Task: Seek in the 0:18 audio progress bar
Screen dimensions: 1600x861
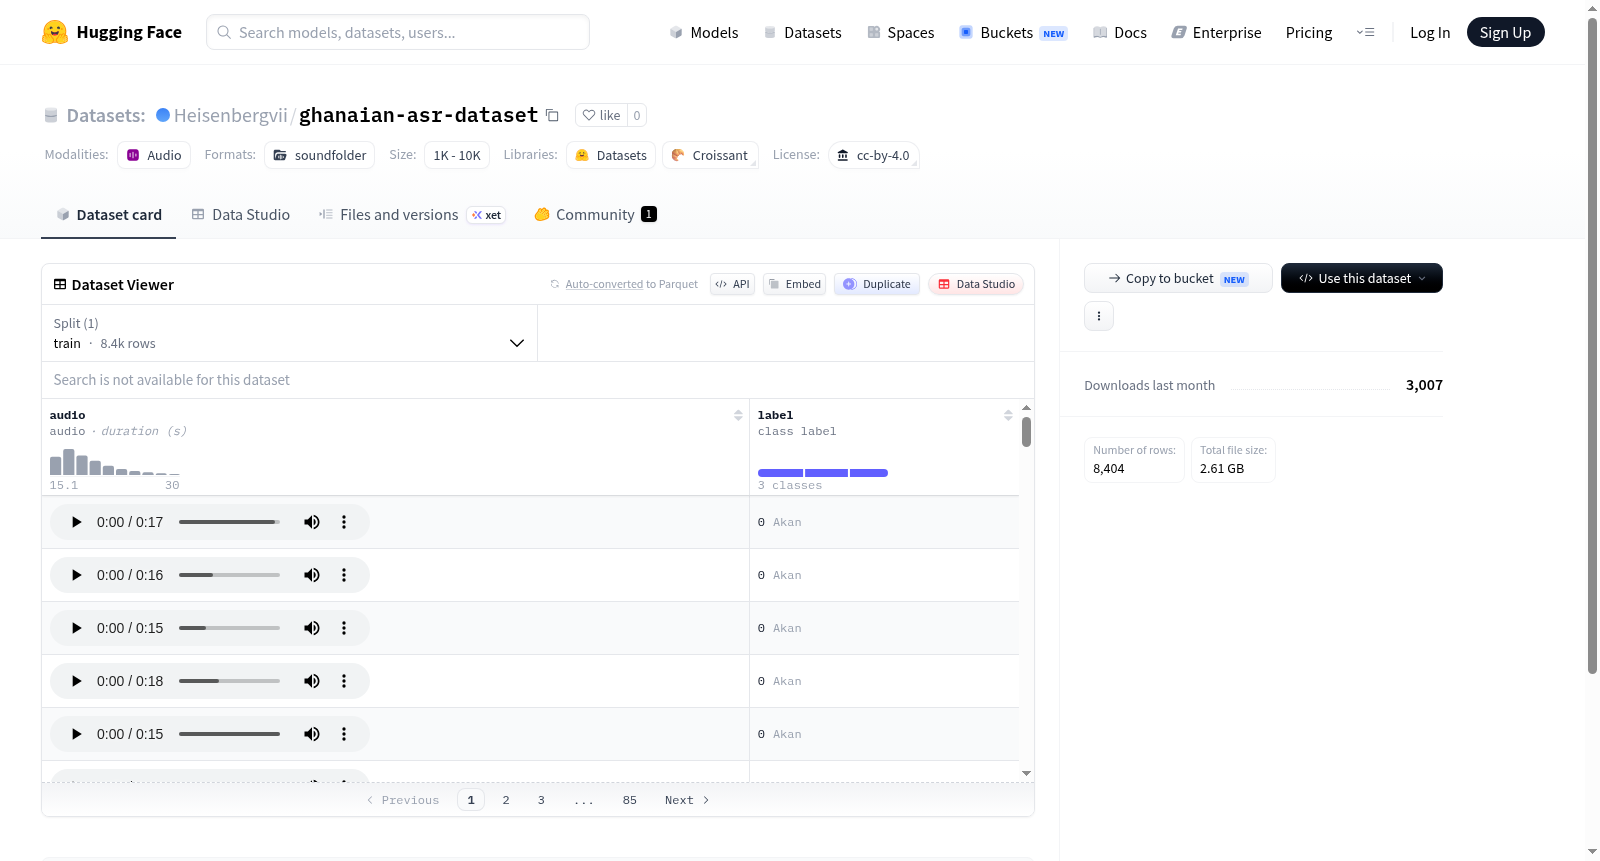Action: point(229,681)
